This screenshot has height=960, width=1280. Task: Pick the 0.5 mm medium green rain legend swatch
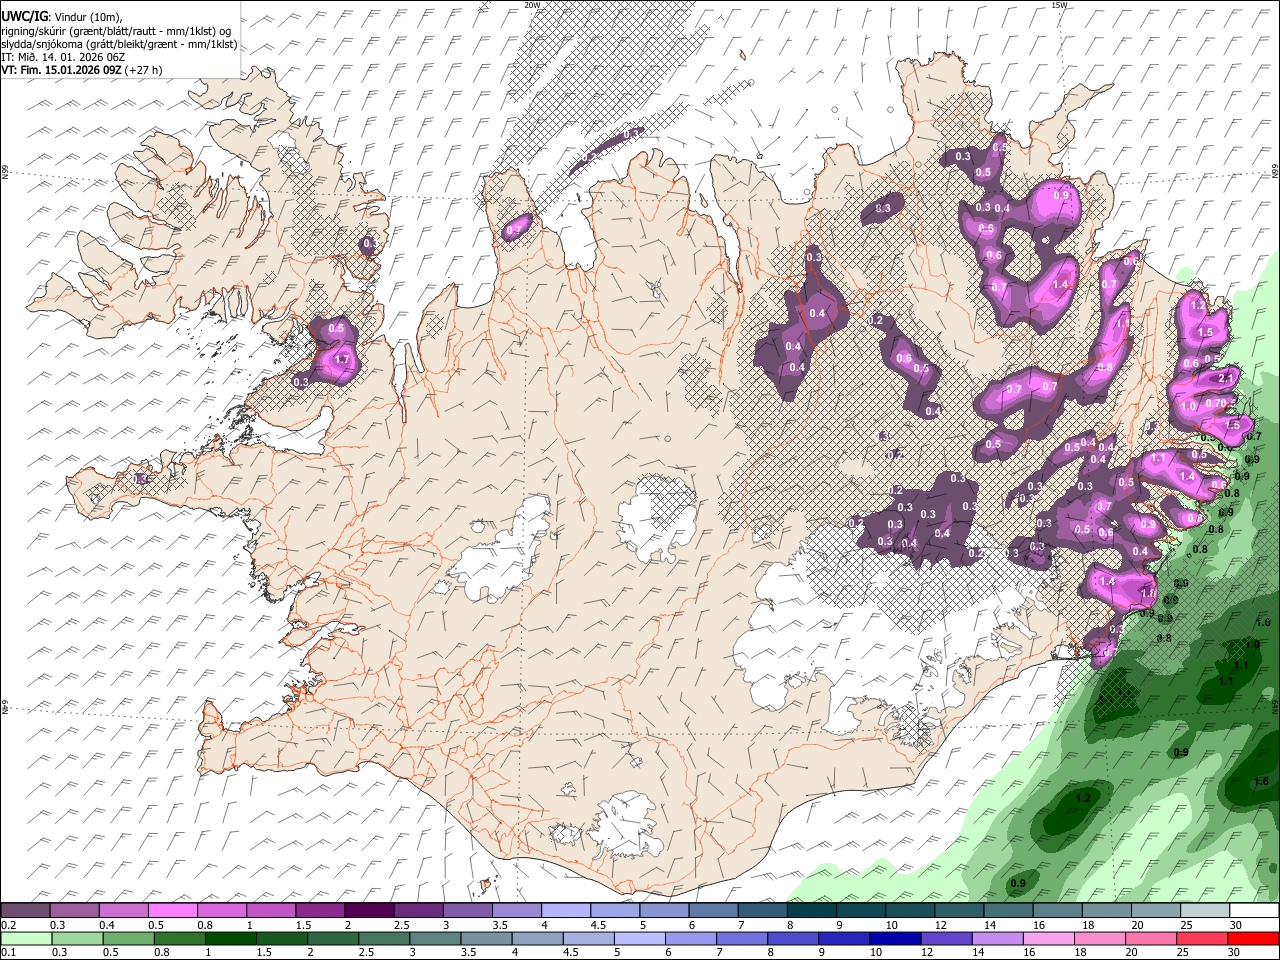tap(129, 939)
